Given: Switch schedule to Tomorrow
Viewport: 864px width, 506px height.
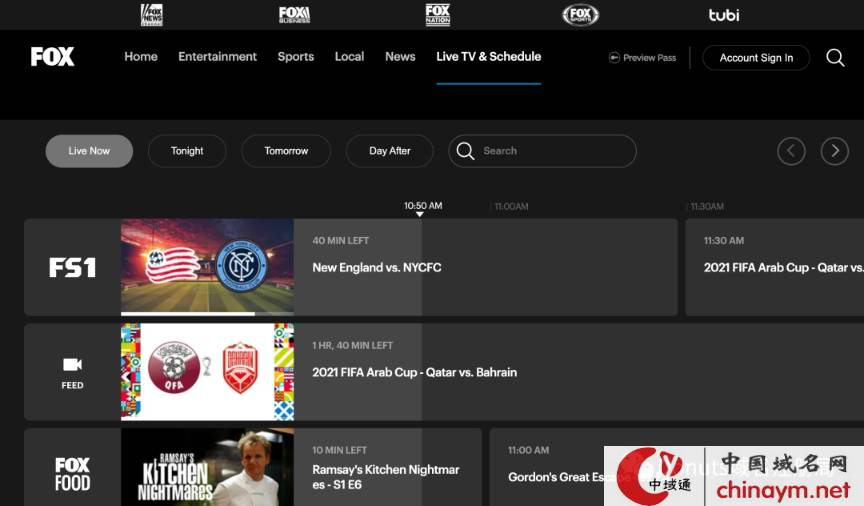Looking at the screenshot, I should coord(286,151).
